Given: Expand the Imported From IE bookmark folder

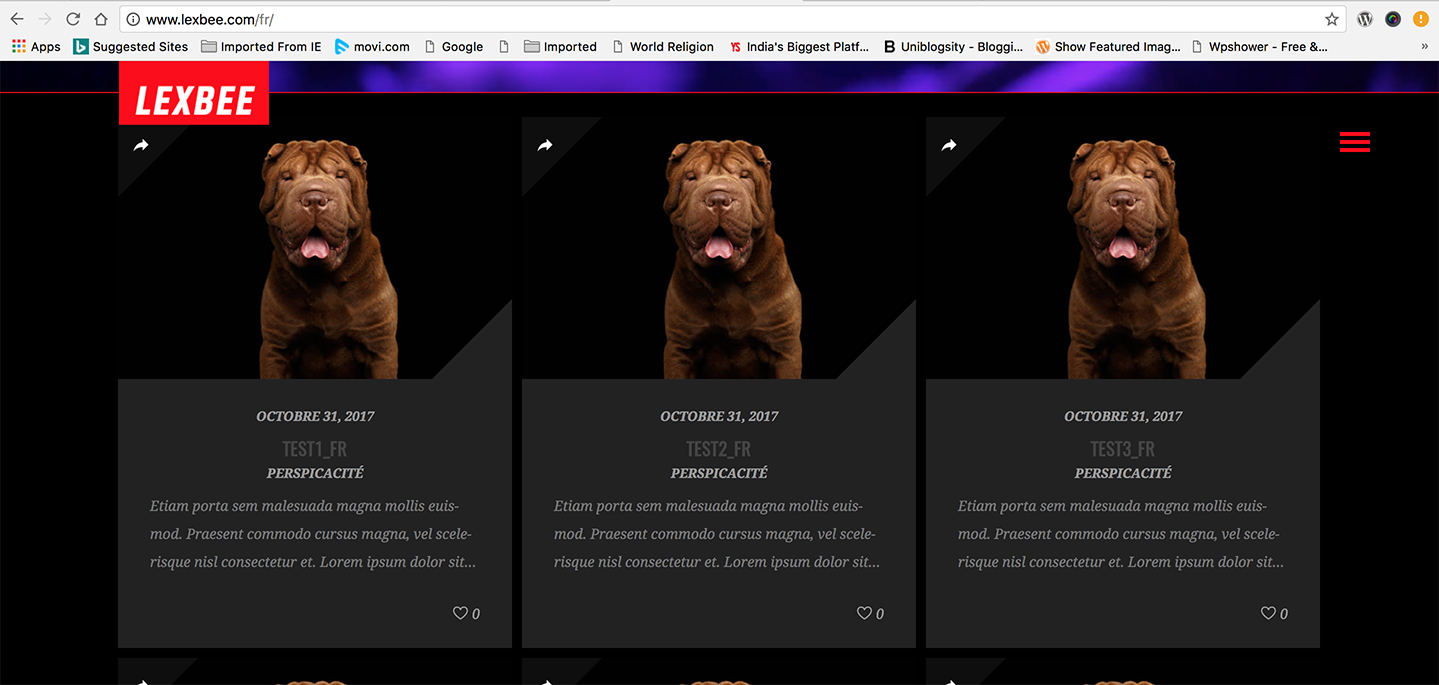Looking at the screenshot, I should pyautogui.click(x=261, y=46).
